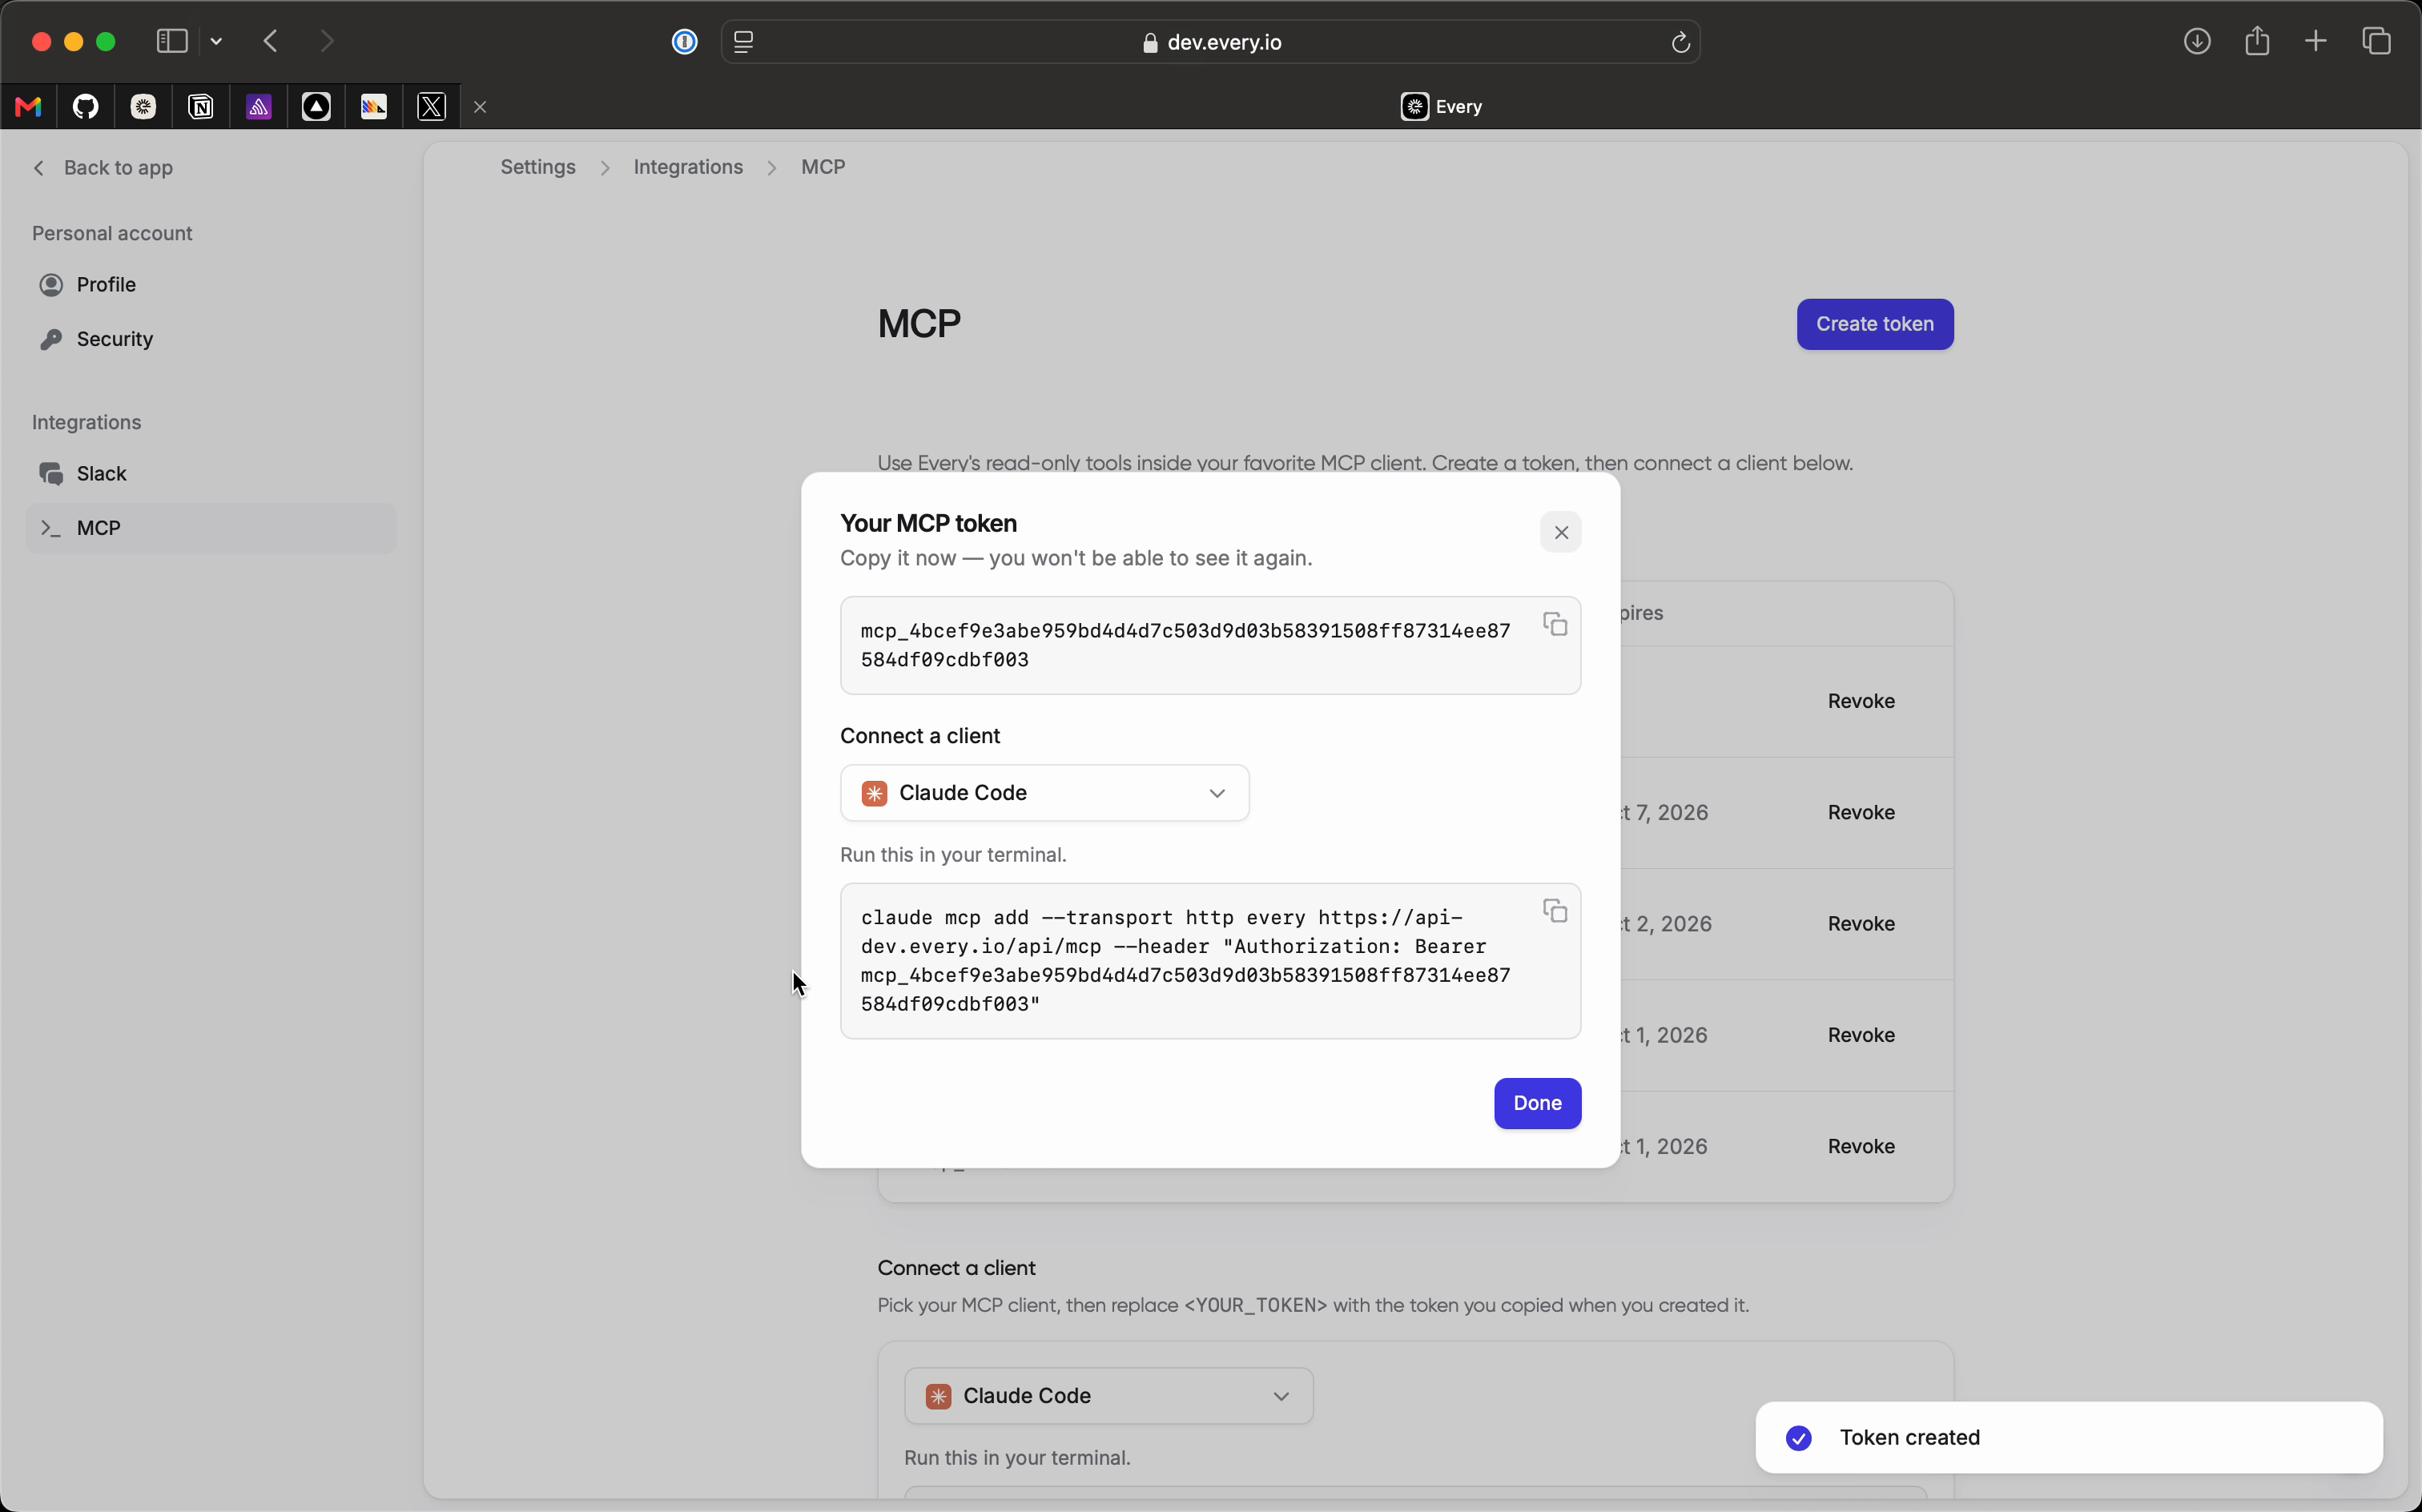Open a new tab with plus icon
Image resolution: width=2422 pixels, height=1512 pixels.
coord(2315,41)
